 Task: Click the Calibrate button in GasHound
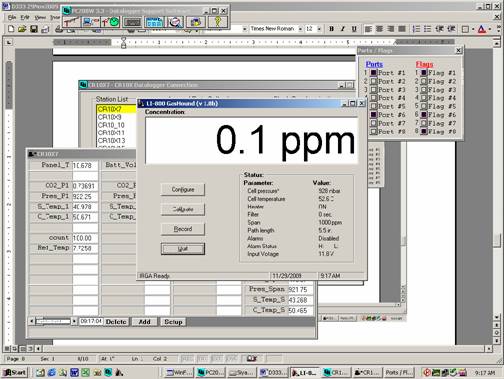tap(183, 209)
